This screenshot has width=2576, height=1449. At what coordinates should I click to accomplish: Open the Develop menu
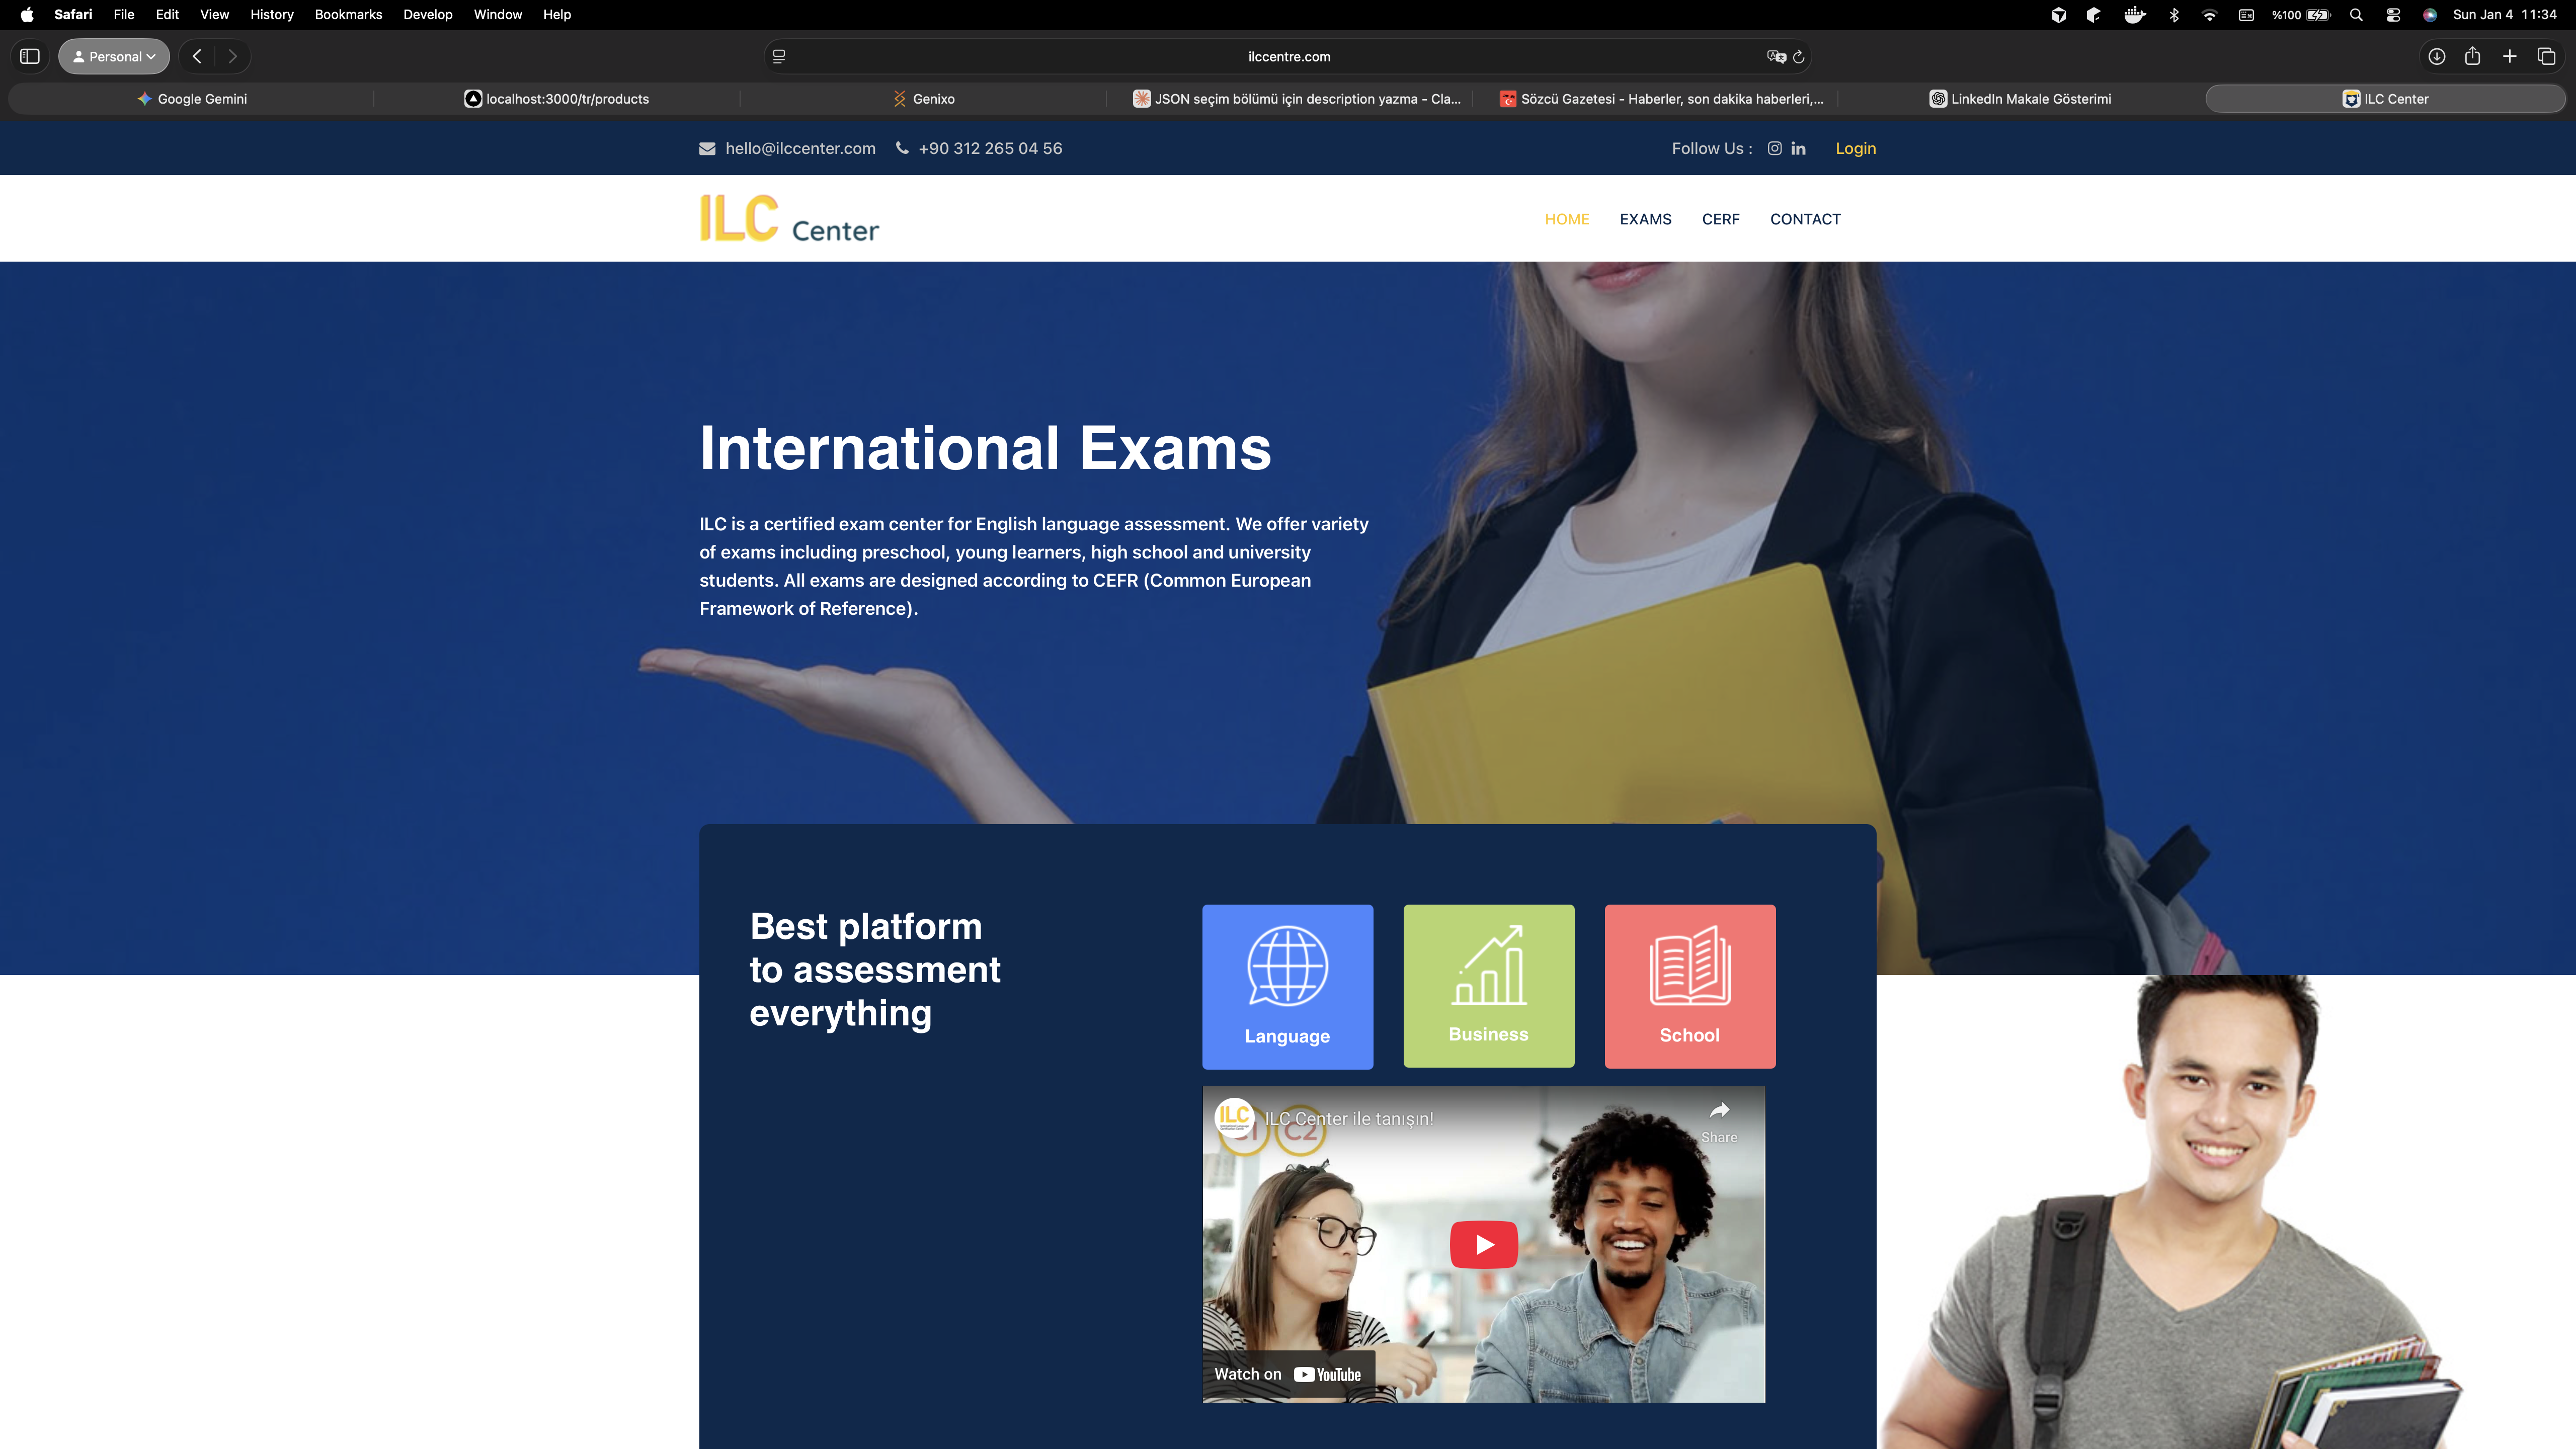[x=427, y=14]
